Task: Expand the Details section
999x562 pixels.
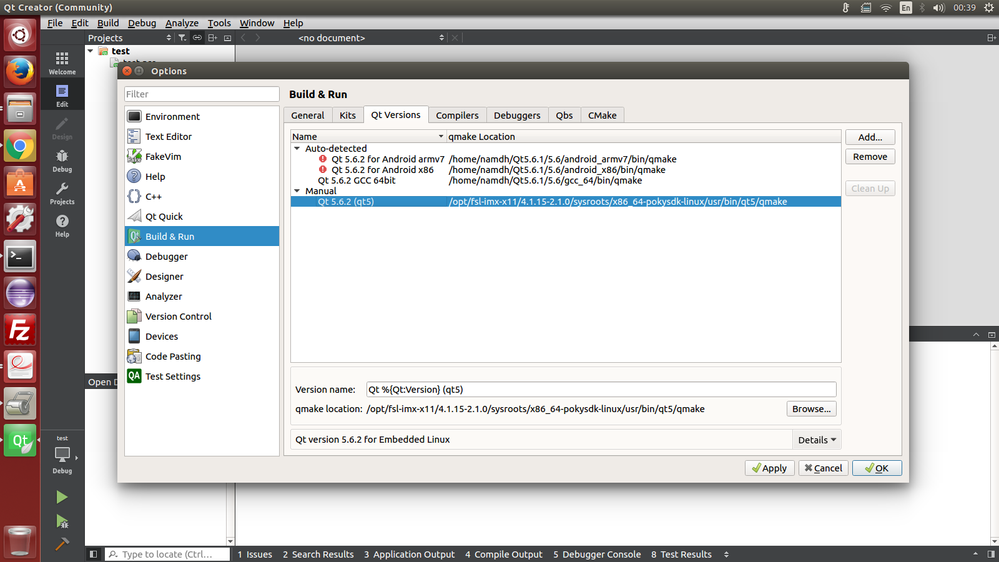Action: (817, 440)
